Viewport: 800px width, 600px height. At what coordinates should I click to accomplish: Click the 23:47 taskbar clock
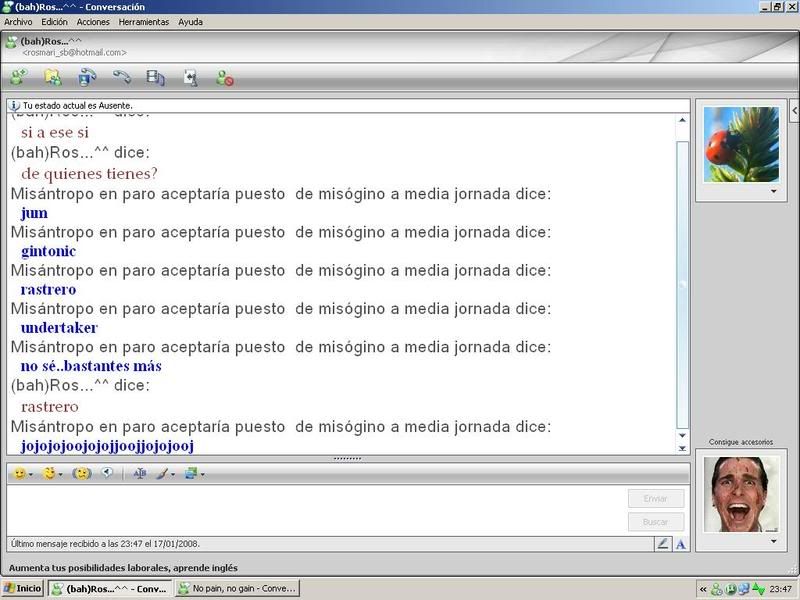tap(781, 589)
